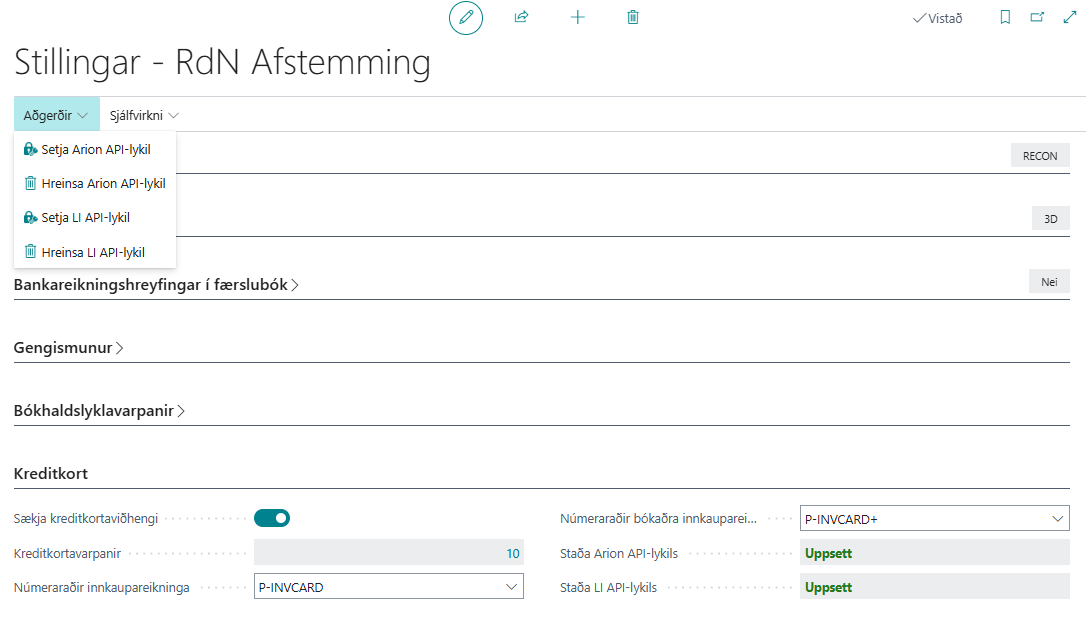Choose Hreinsa LI API-lykil
Viewport: 1087px width, 625px height.
pyautogui.click(x=95, y=252)
